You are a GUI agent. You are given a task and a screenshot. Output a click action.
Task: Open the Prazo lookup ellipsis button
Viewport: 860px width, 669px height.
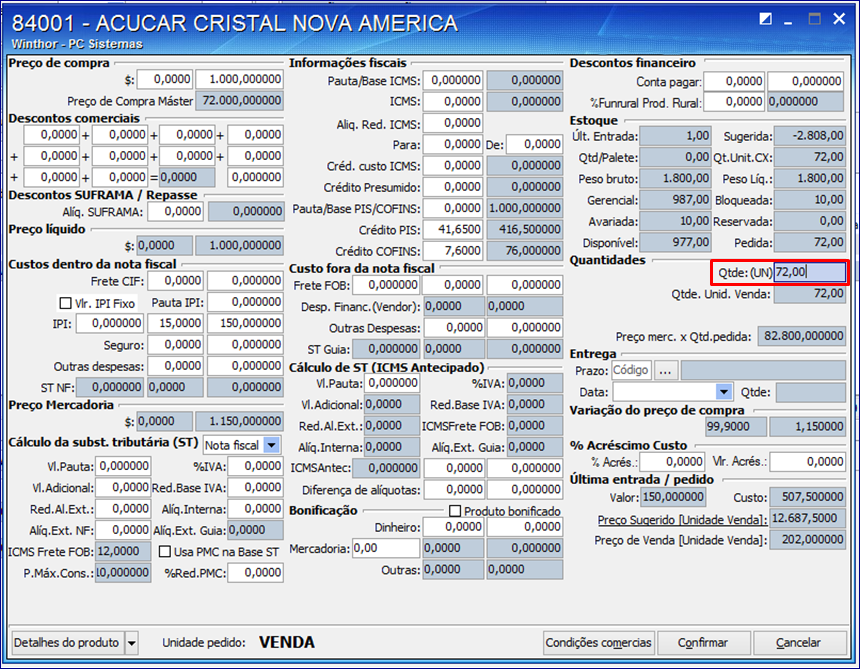(665, 371)
